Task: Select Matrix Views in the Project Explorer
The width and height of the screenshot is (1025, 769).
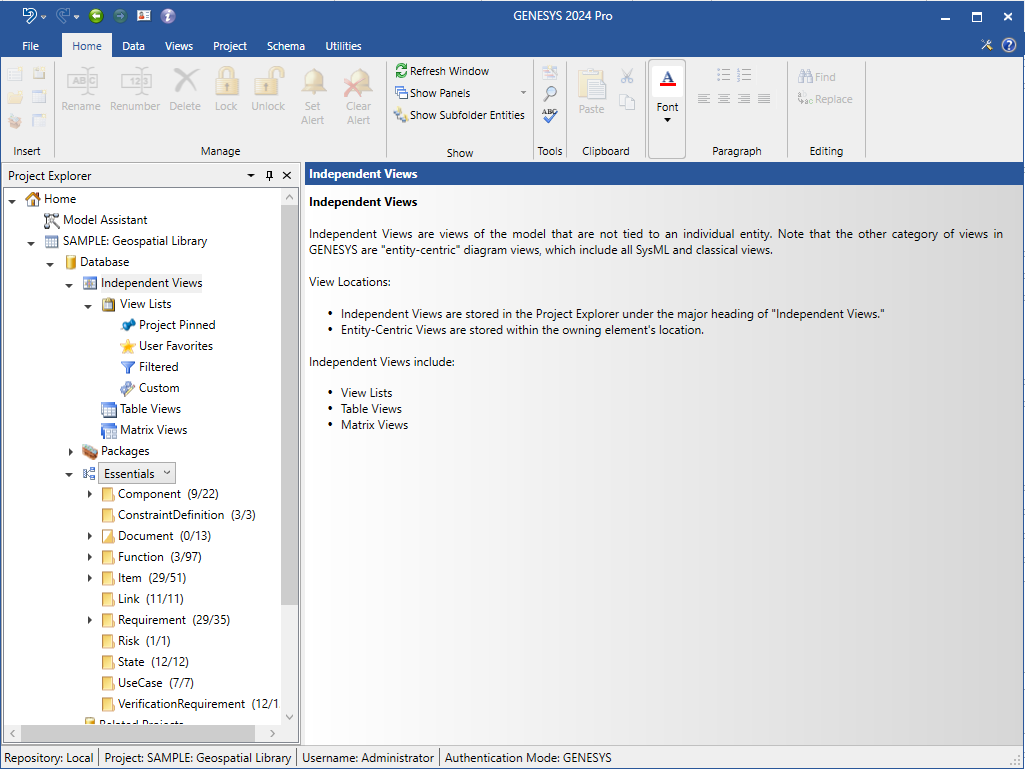Action: point(152,430)
